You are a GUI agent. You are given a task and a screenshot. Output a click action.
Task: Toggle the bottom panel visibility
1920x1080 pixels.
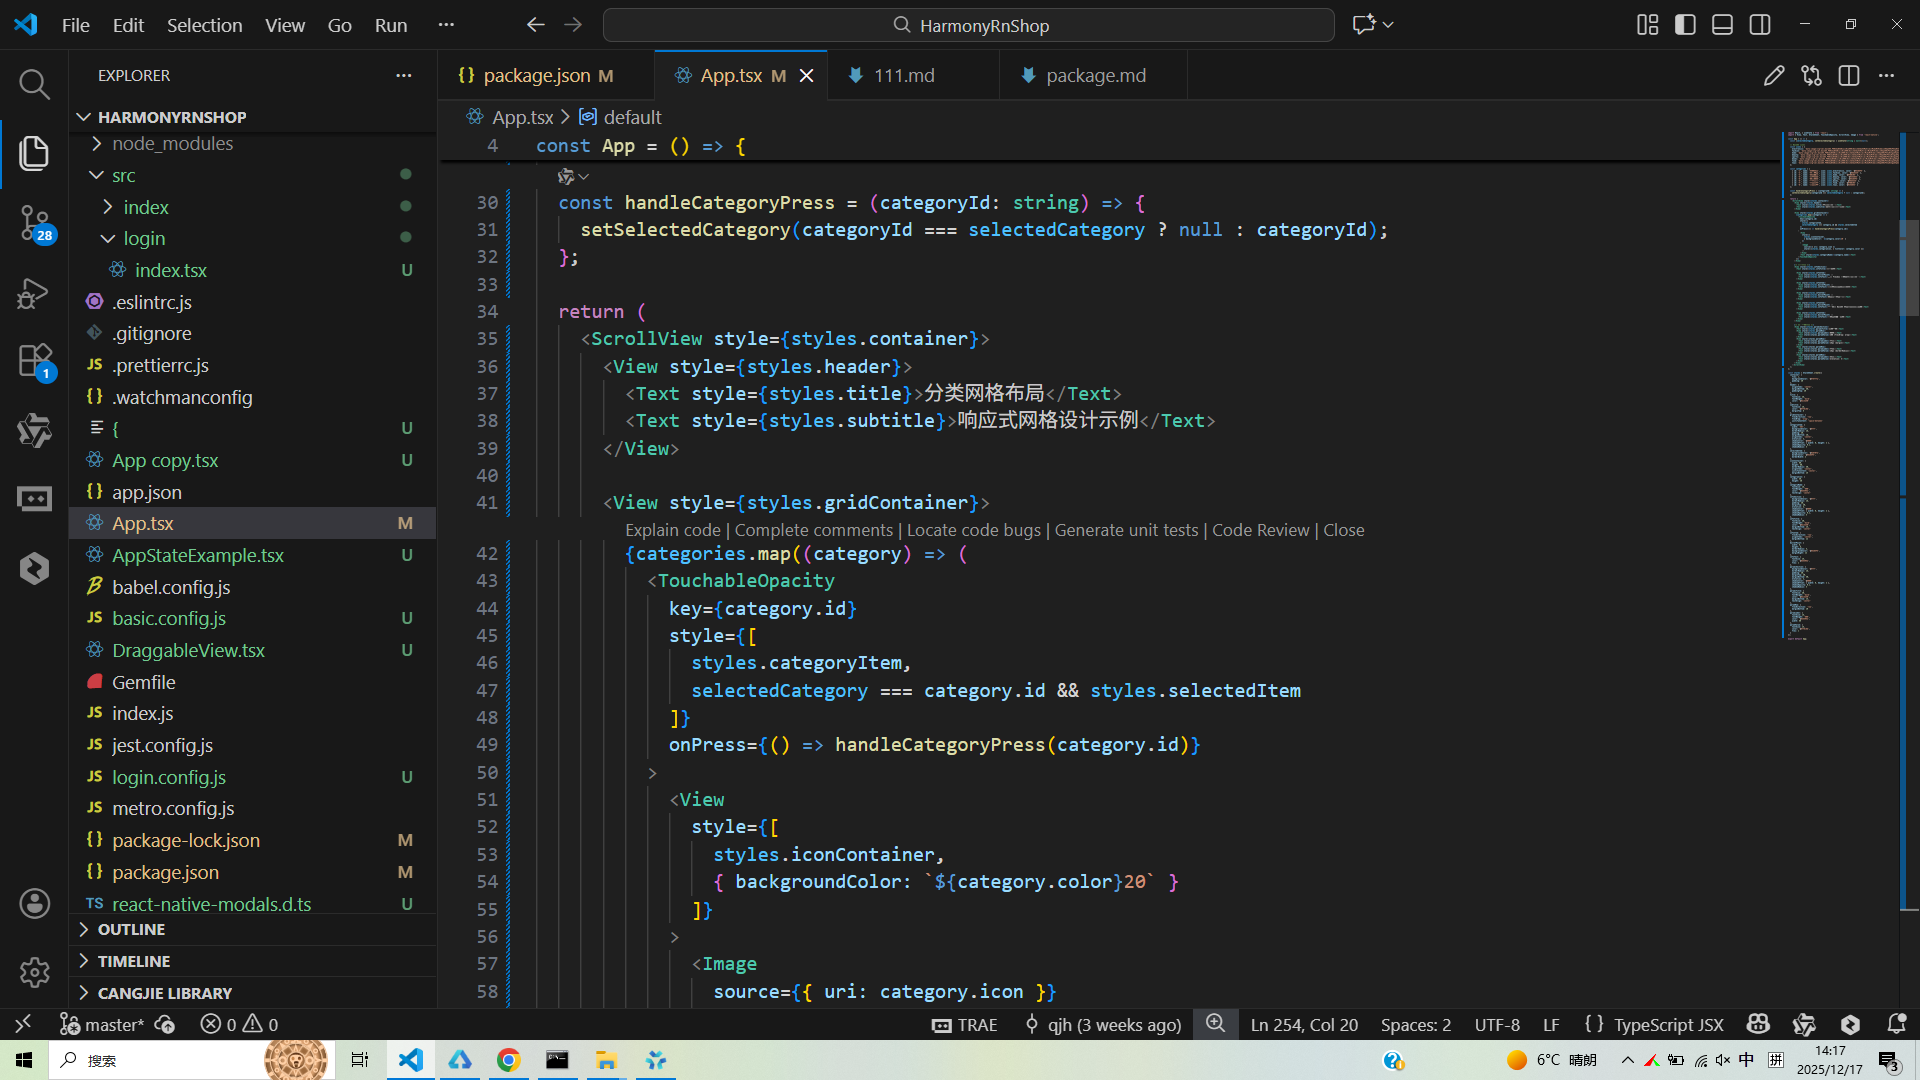tap(1722, 25)
